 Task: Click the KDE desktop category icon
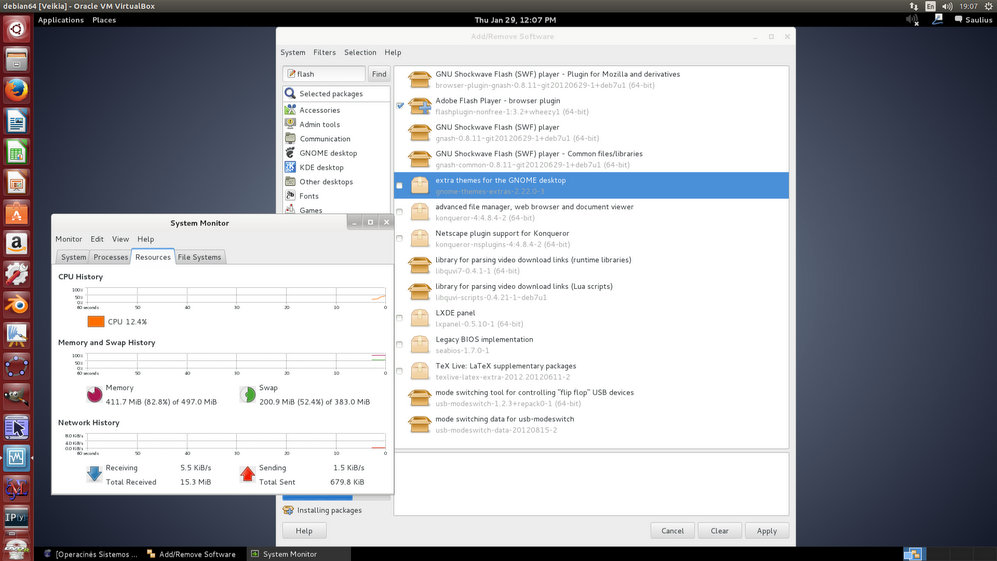click(x=290, y=167)
